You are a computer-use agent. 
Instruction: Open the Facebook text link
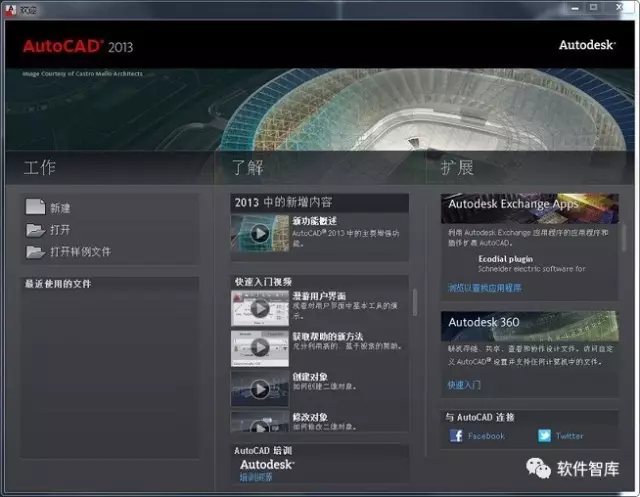click(486, 436)
